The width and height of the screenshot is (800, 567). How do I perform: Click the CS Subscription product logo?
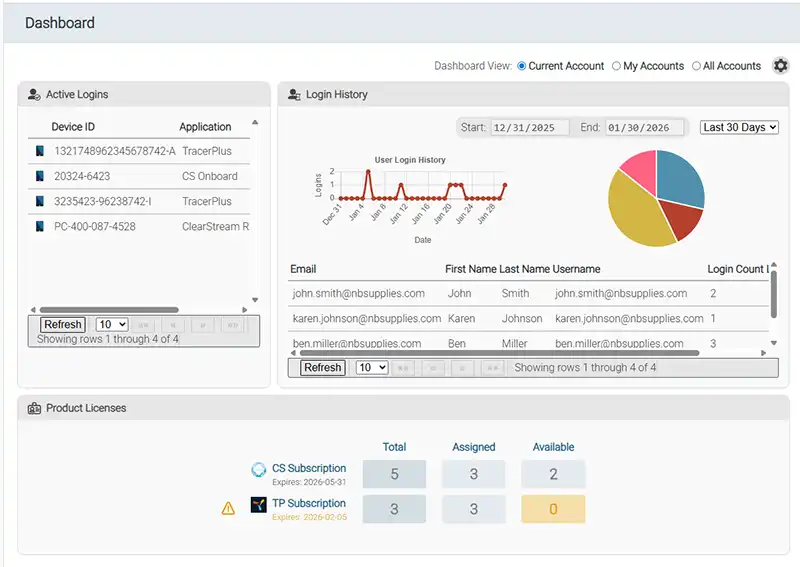[x=259, y=469]
